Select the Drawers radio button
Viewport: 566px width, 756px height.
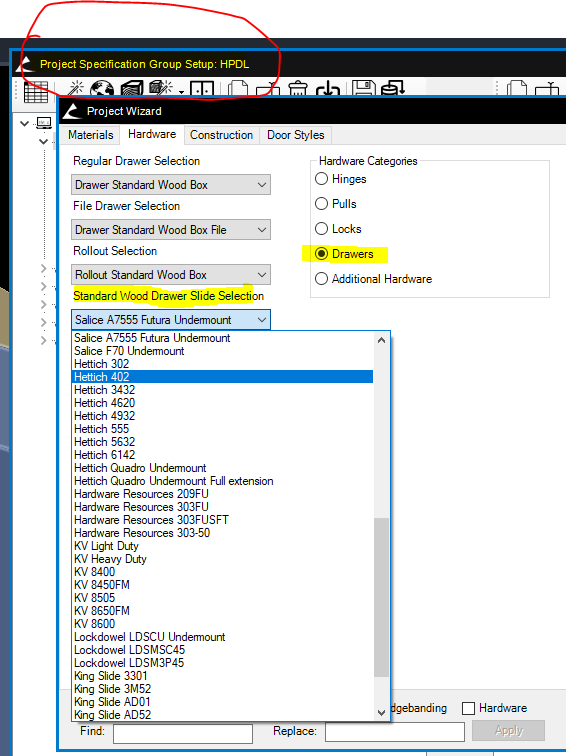[321, 254]
